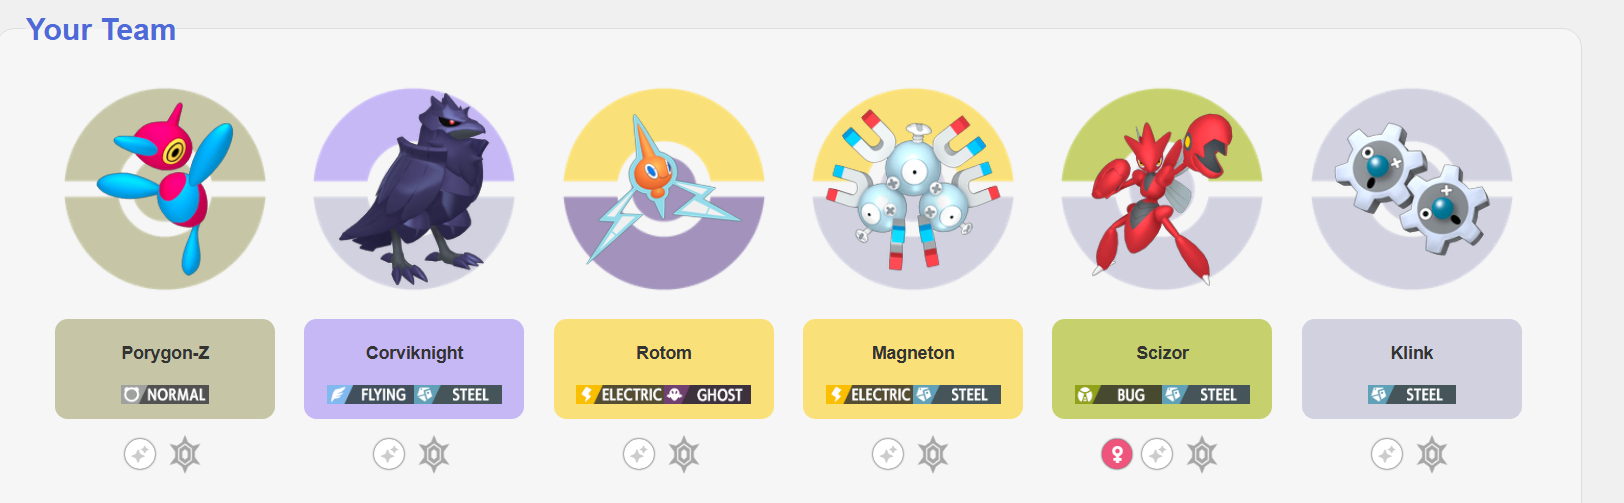Click the hexagon star icon under Scizor
This screenshot has width=1624, height=503.
pyautogui.click(x=1202, y=455)
